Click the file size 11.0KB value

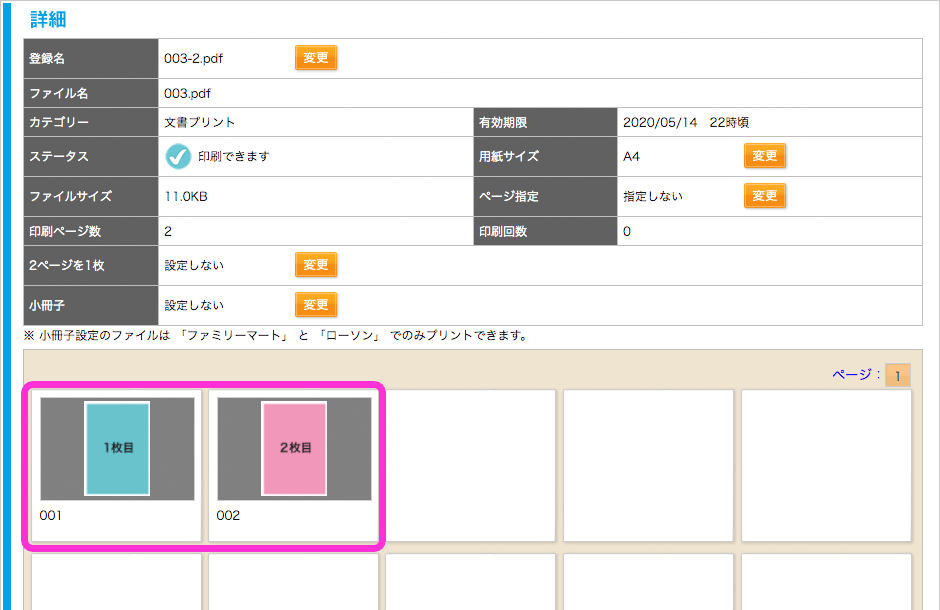(x=186, y=197)
